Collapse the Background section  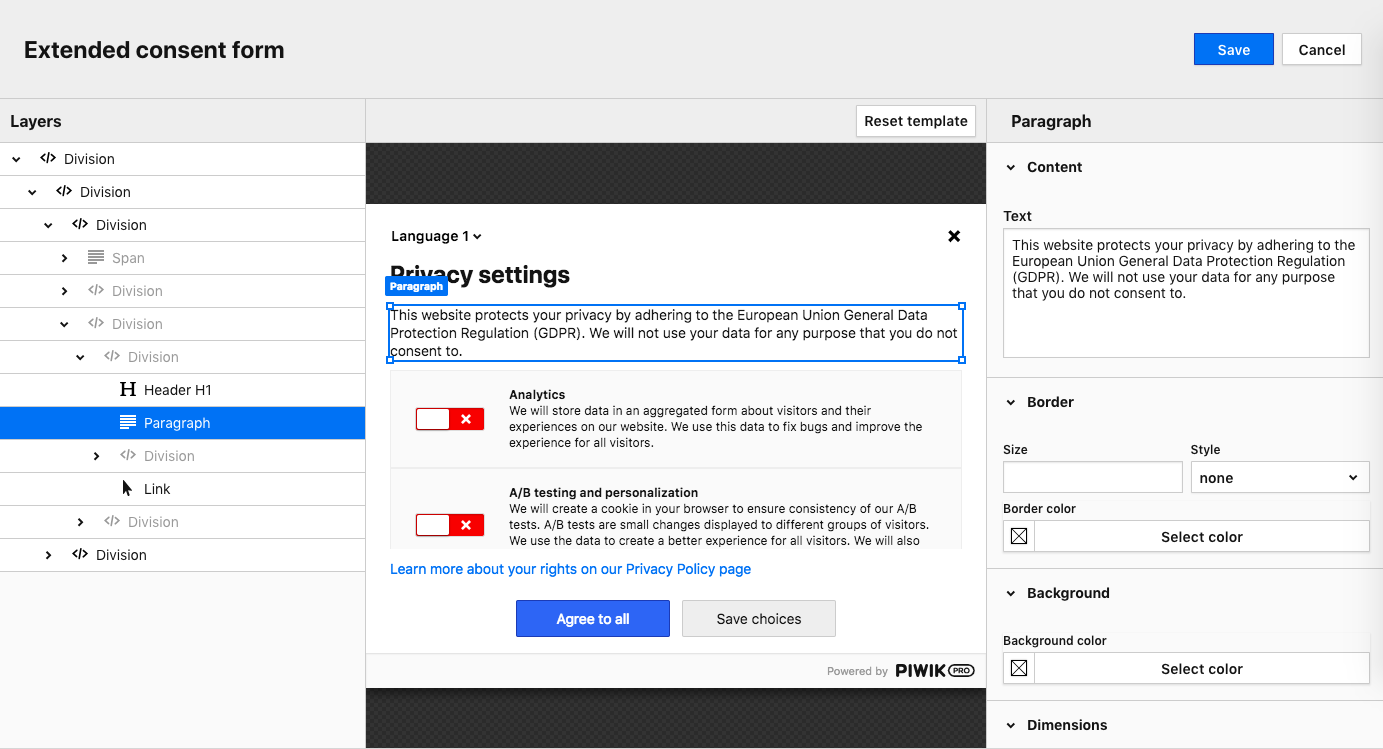(x=1011, y=593)
